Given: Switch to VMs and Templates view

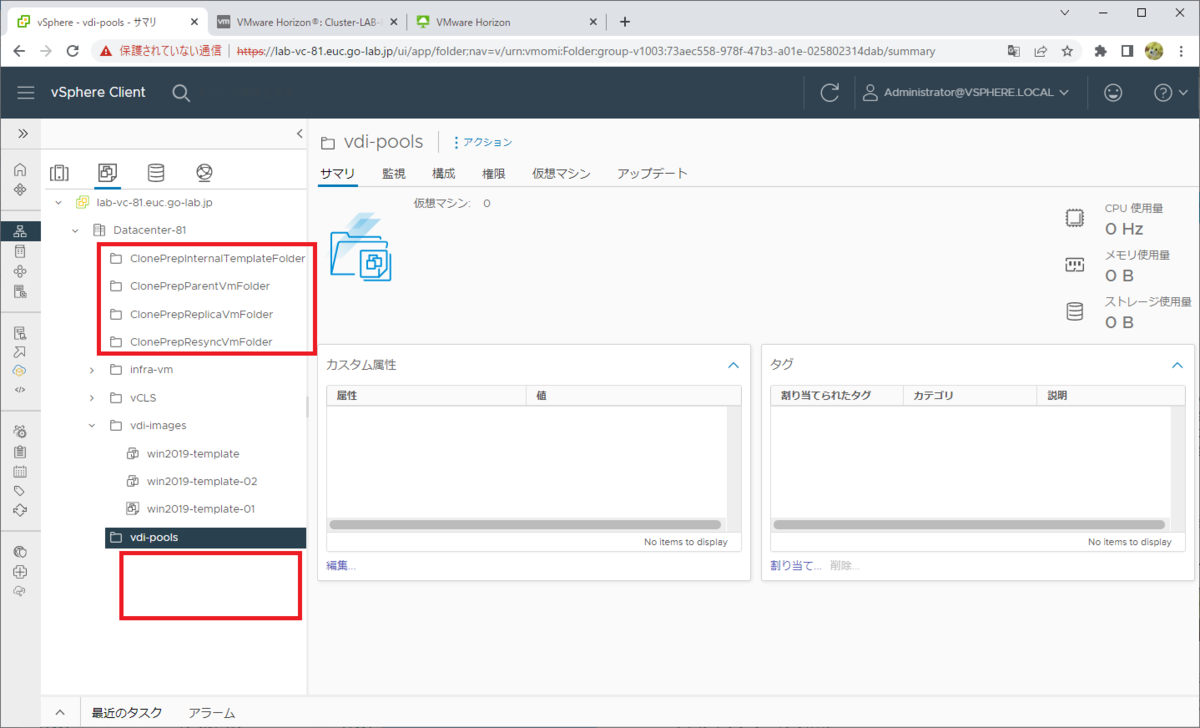Looking at the screenshot, I should (108, 173).
